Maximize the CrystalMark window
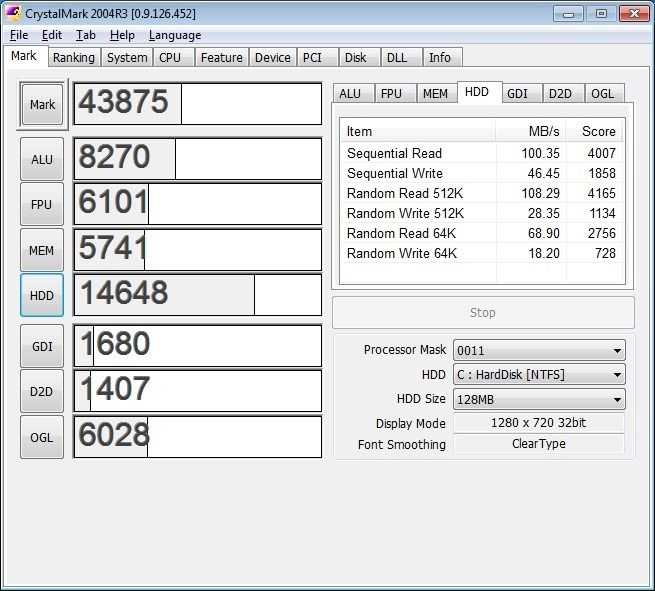Screen dimensions: 655x591 601,14
